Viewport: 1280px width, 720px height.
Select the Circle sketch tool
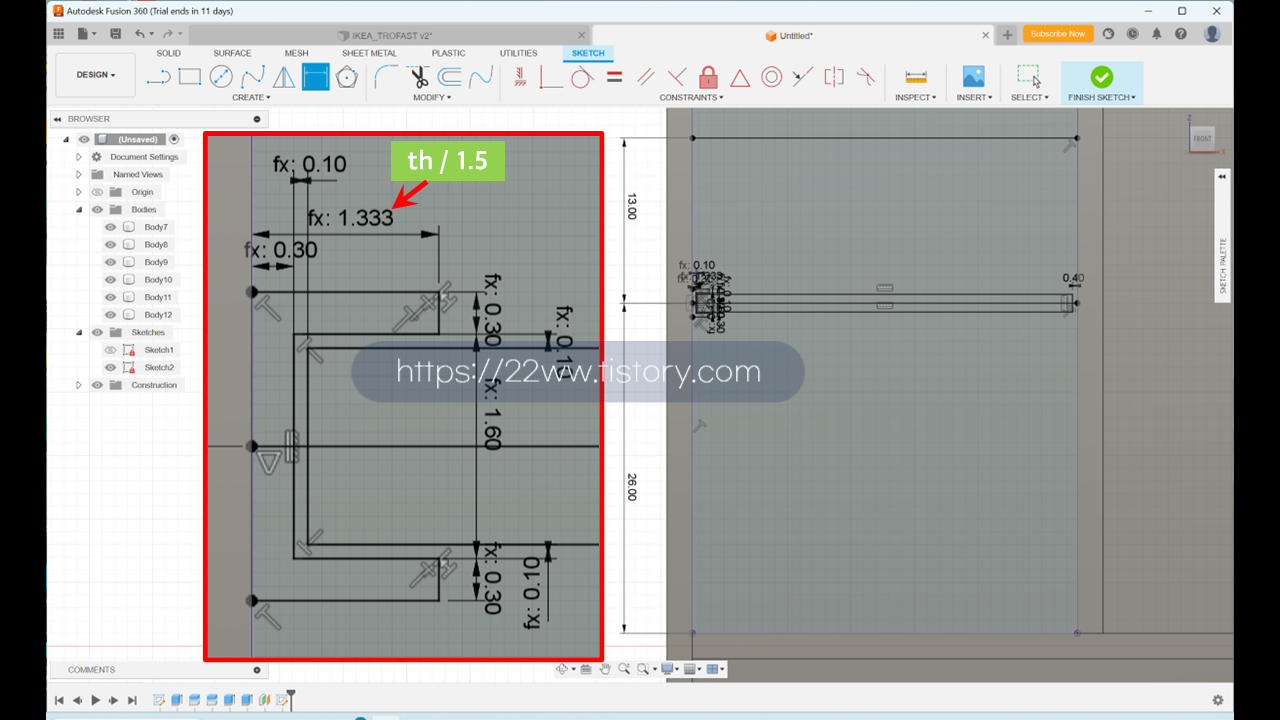[x=221, y=77]
